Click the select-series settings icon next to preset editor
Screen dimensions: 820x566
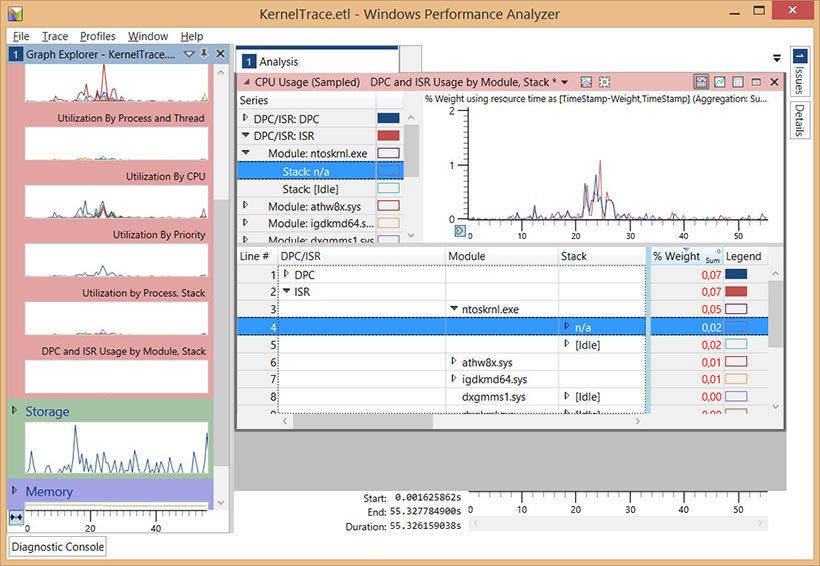[x=605, y=82]
